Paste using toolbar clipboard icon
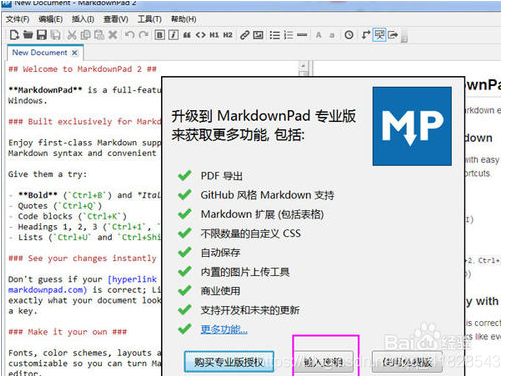Image resolution: width=510 pixels, height=380 pixels. (x=99, y=35)
